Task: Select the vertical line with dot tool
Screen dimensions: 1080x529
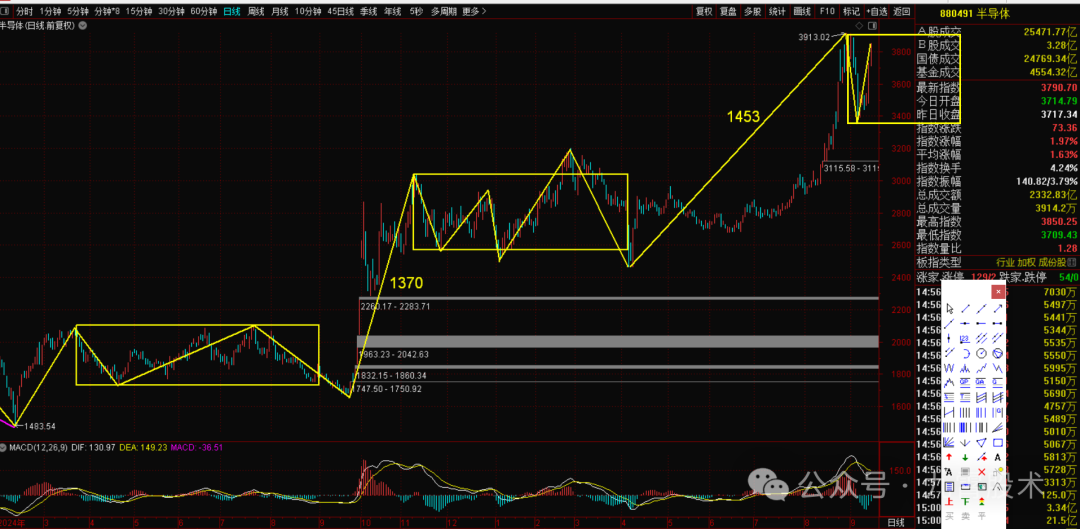Action: [949, 338]
